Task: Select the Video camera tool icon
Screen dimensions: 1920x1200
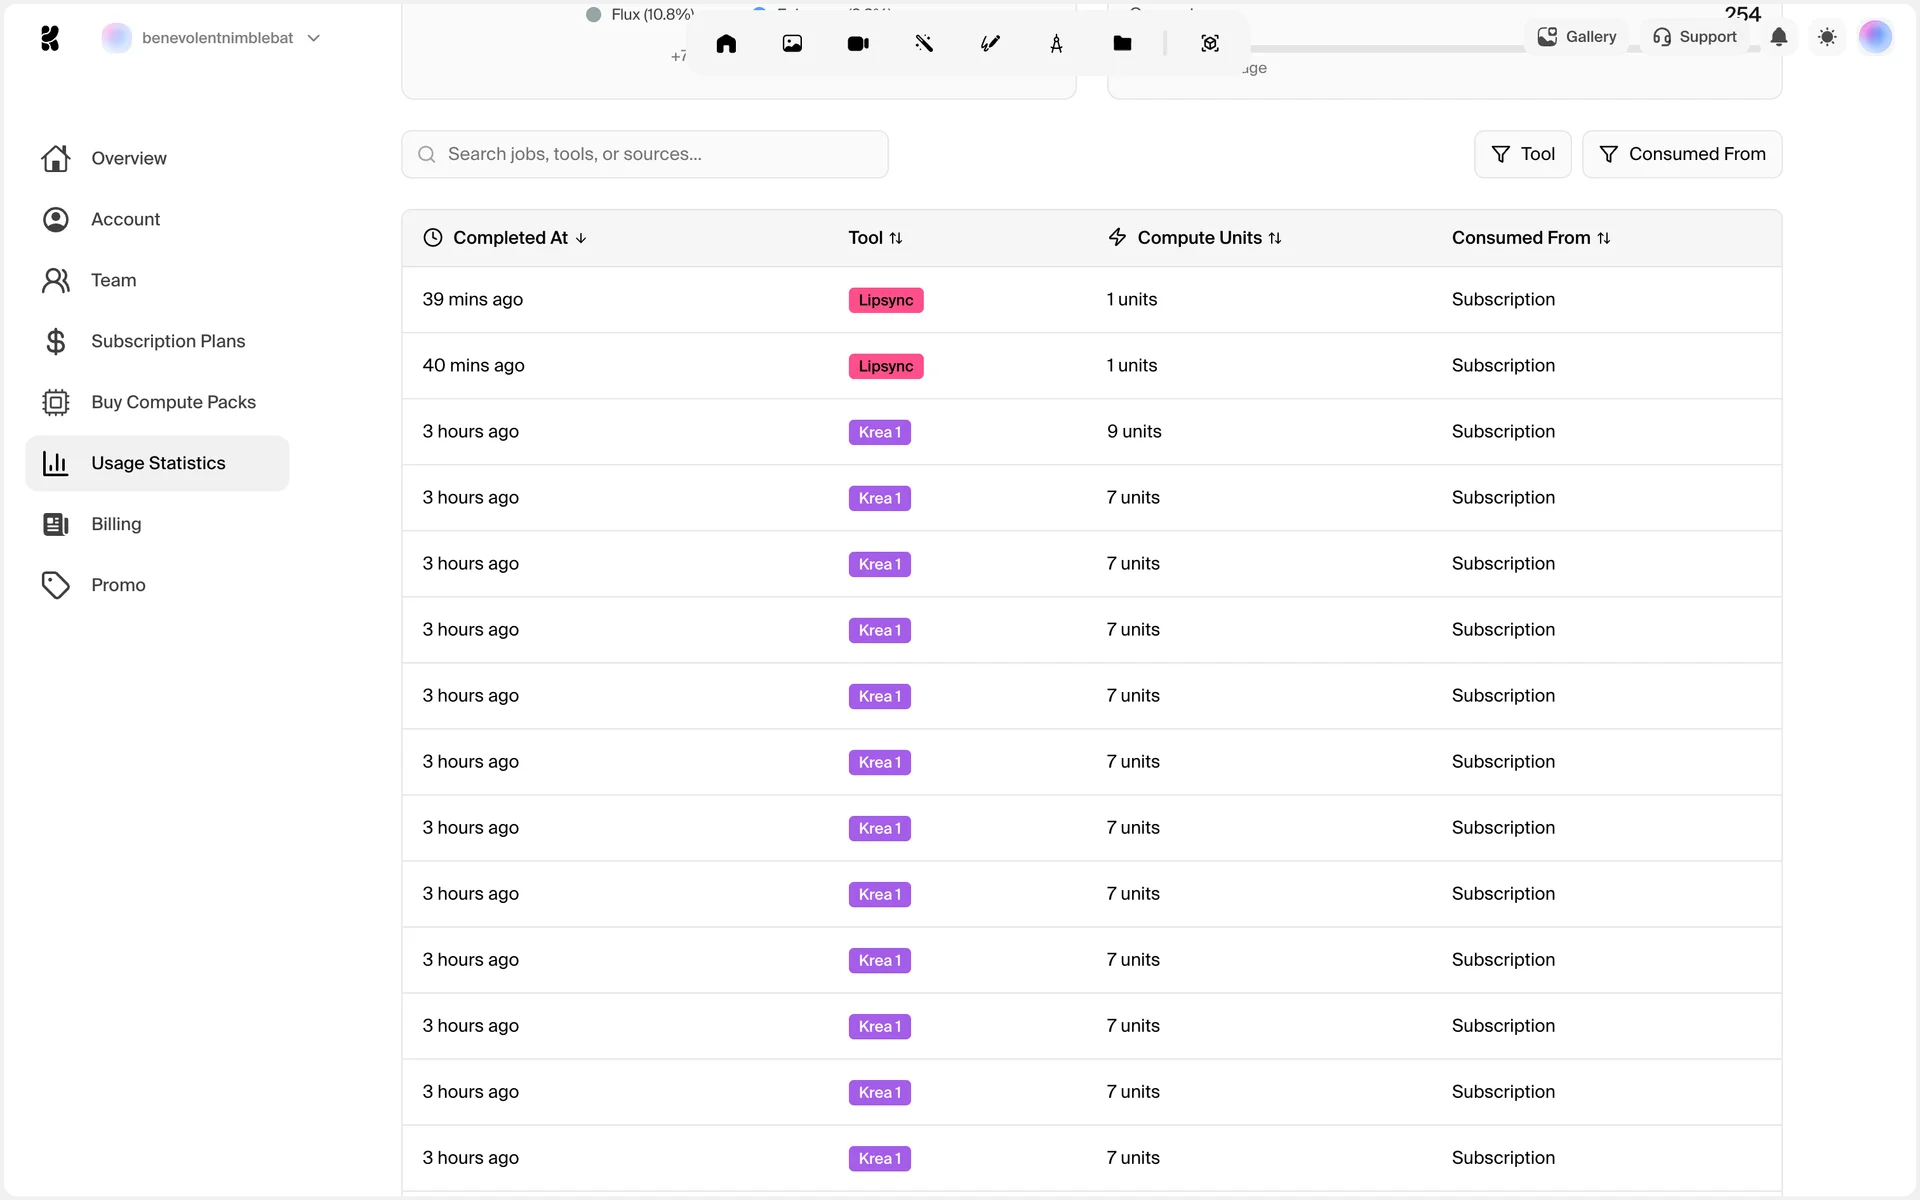Action: pos(858,43)
